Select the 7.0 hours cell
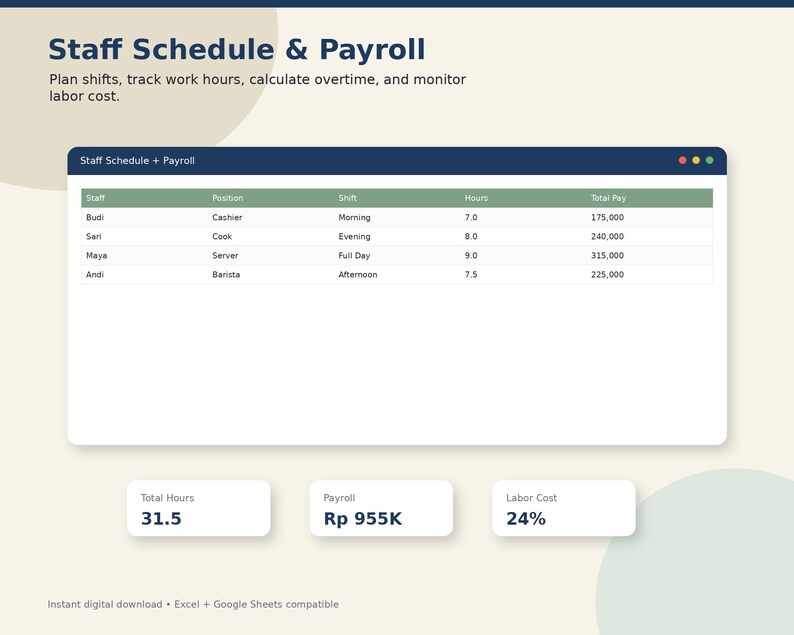 click(x=523, y=217)
